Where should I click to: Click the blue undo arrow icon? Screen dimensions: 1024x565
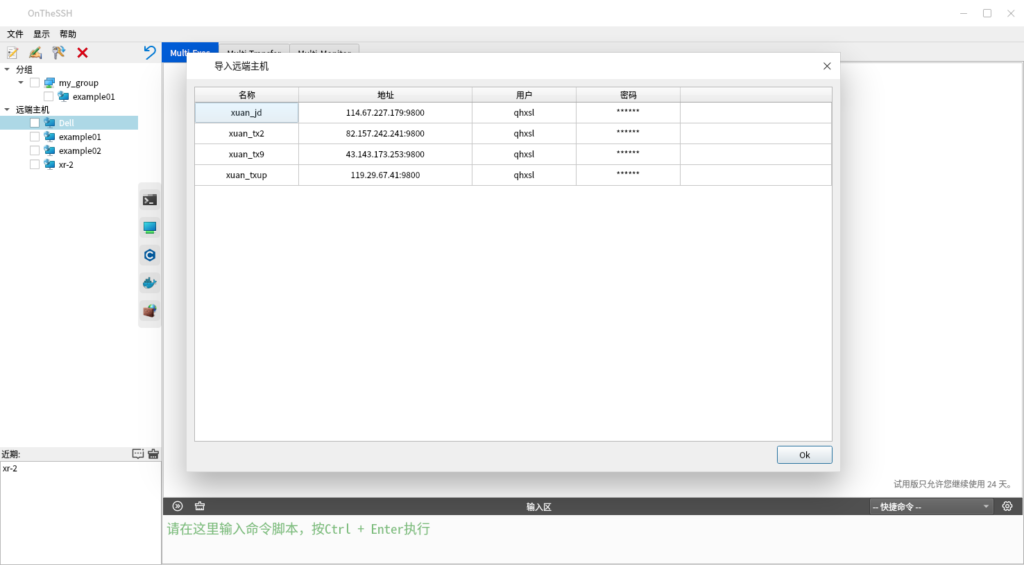(150, 53)
